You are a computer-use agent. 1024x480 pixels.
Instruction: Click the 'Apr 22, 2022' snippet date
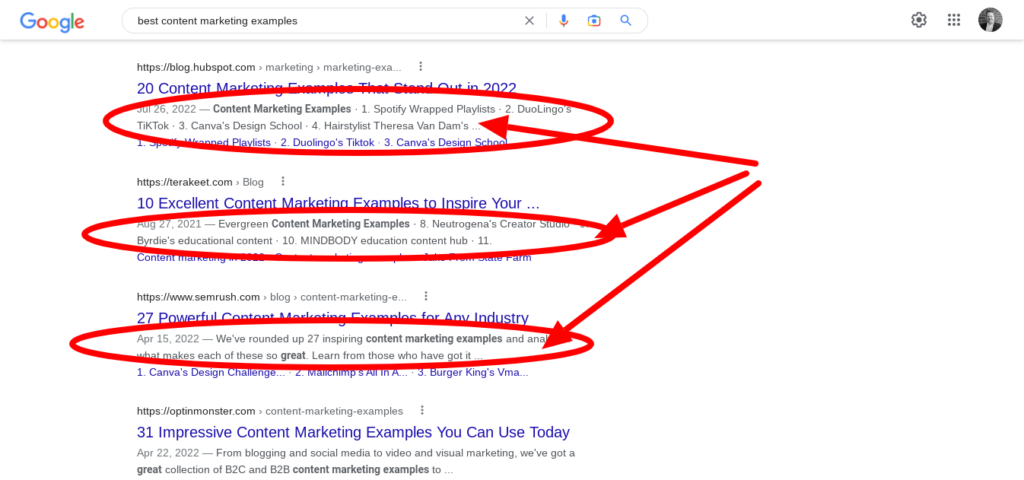(168, 453)
